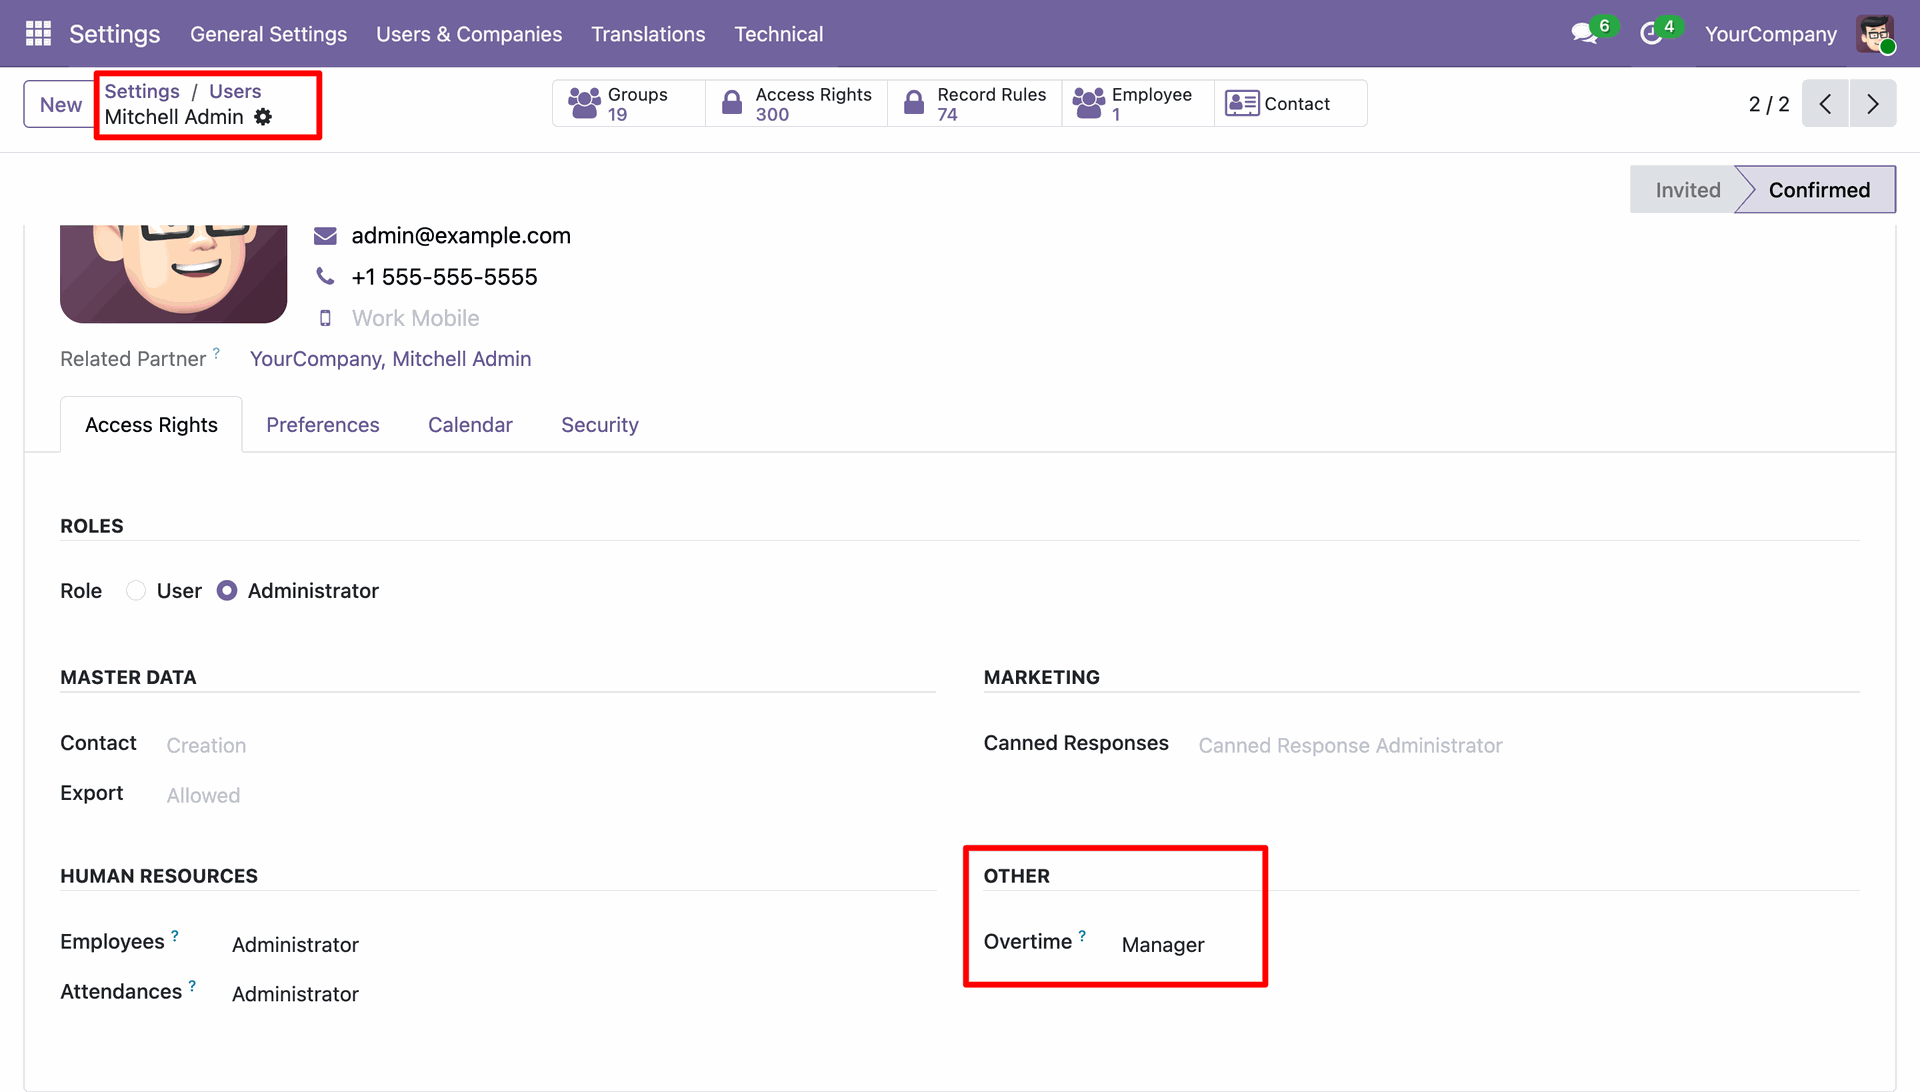Open YourCompany, Mitchell Admin partner link

click(x=390, y=359)
